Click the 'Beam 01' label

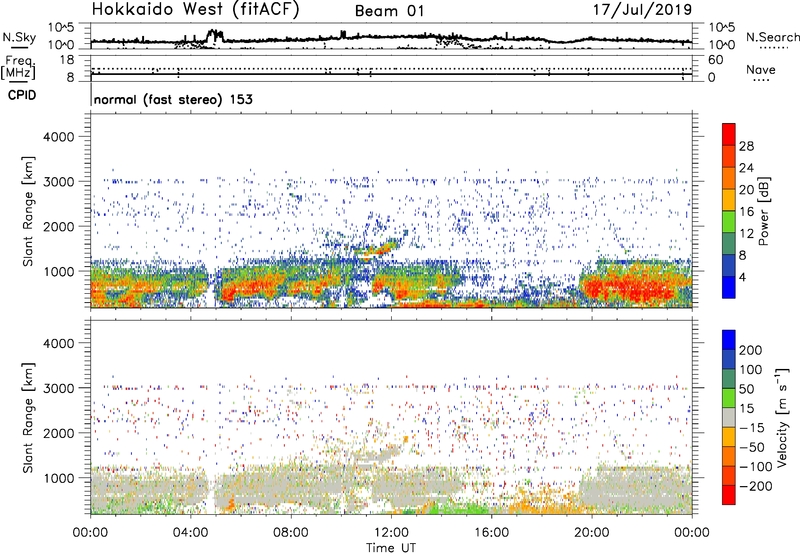point(389,11)
